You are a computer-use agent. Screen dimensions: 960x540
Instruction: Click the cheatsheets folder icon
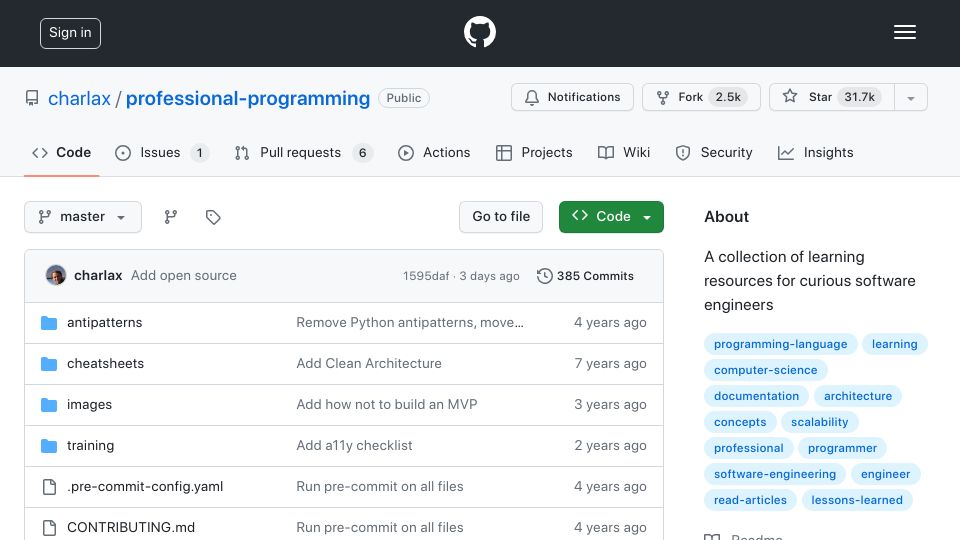(x=49, y=364)
